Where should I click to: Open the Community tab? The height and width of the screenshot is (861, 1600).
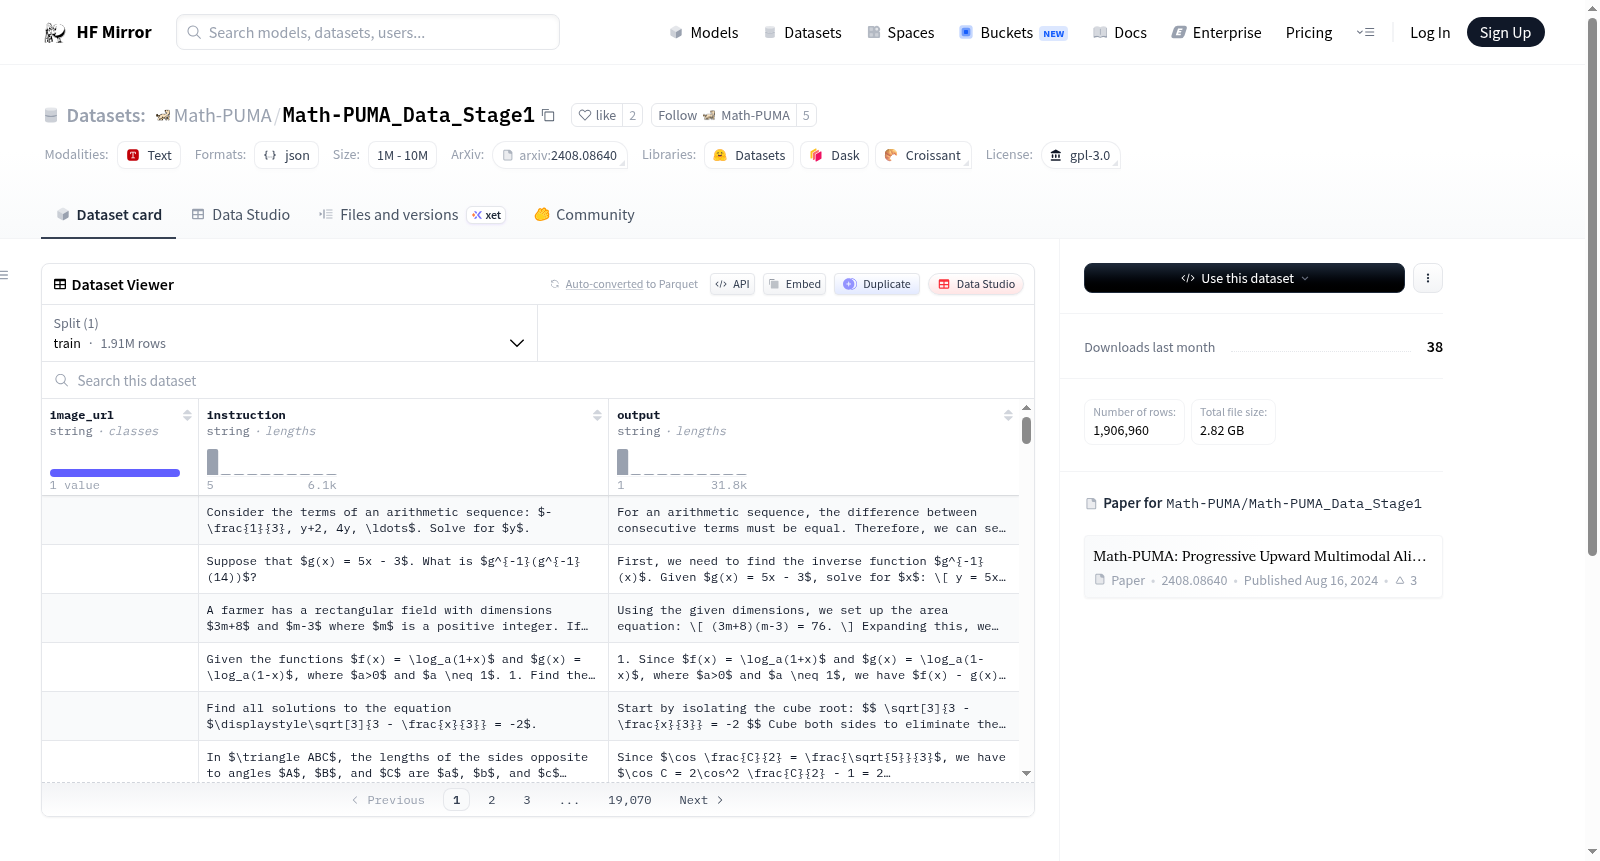[x=584, y=215]
